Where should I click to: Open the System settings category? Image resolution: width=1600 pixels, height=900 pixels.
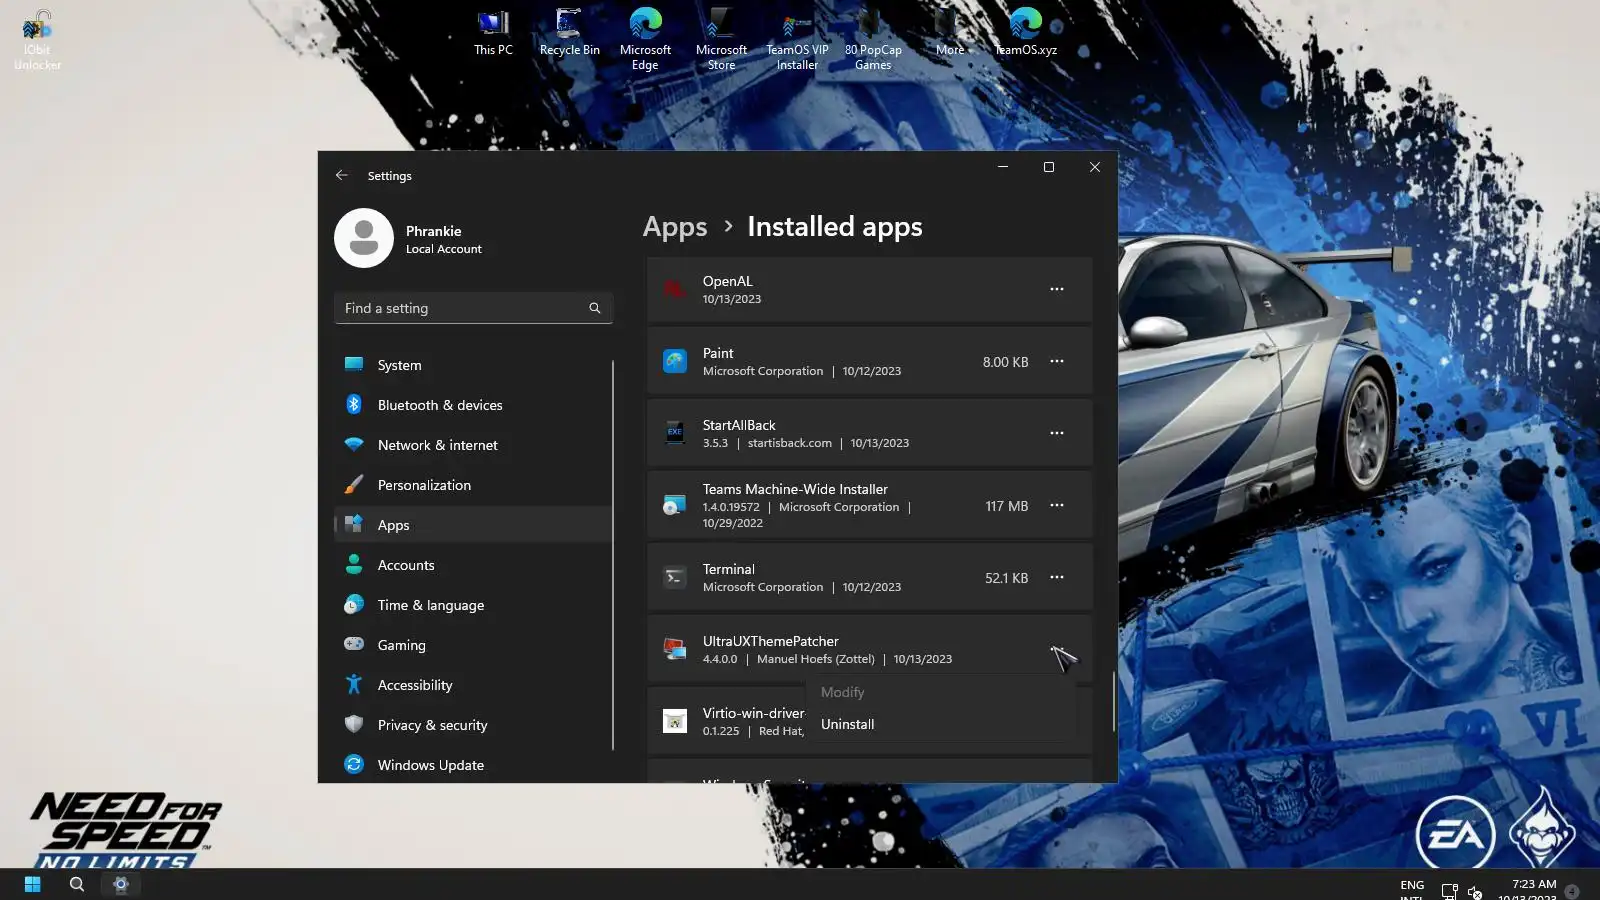(x=473, y=365)
